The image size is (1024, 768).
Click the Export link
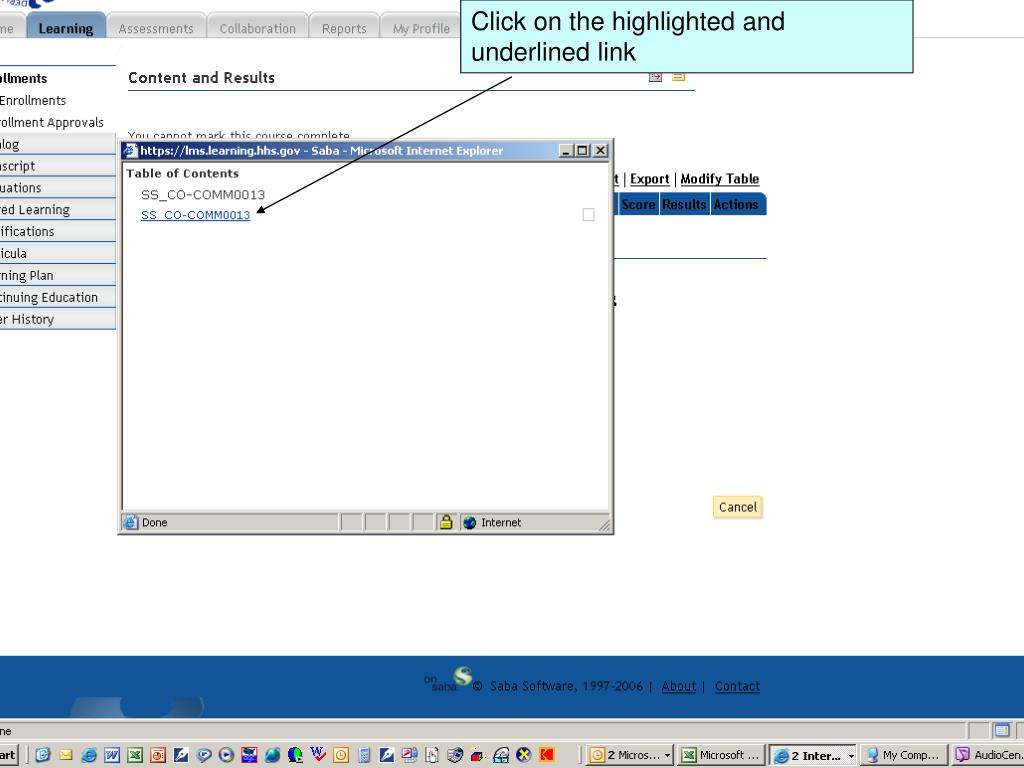coord(650,179)
